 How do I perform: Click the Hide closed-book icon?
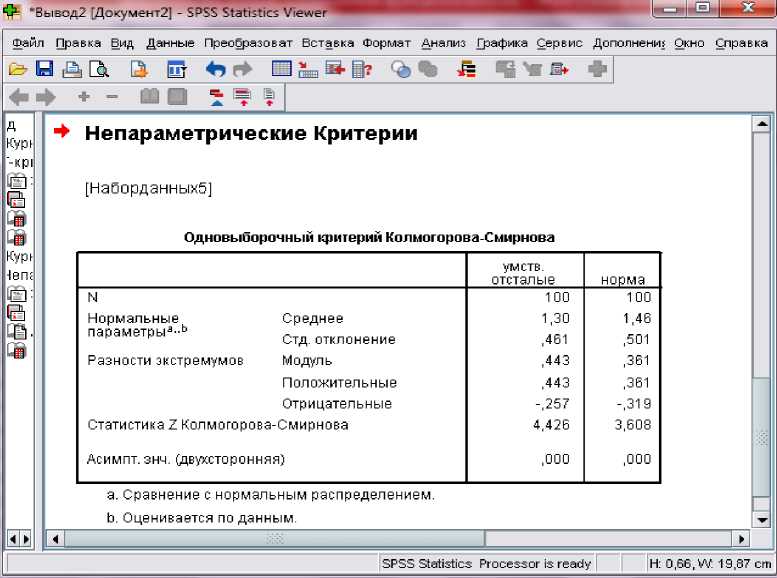[177, 97]
